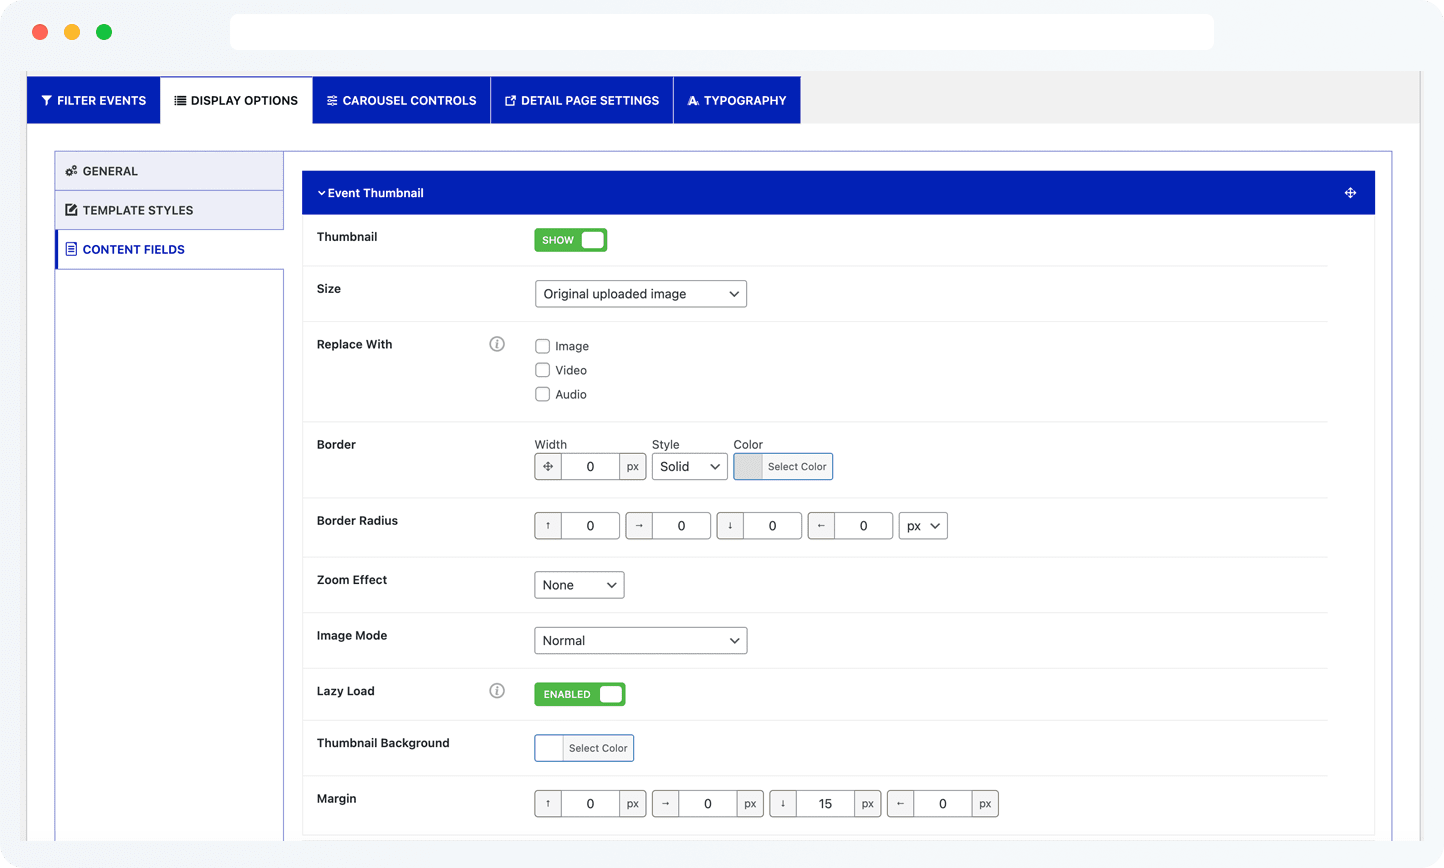Open the Size dropdown
Screen dimensions: 1444x868
[641, 294]
